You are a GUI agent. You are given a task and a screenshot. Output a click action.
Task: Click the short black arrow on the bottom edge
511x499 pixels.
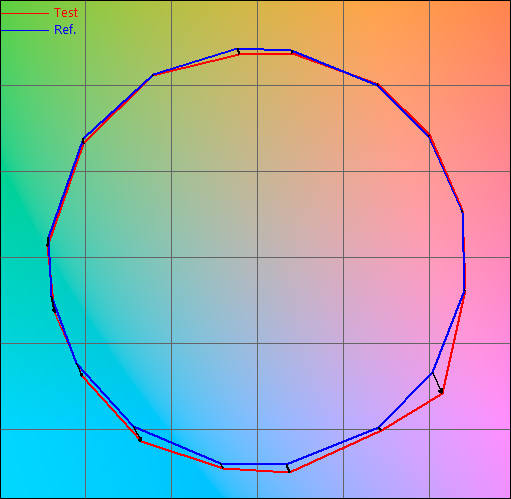288,468
